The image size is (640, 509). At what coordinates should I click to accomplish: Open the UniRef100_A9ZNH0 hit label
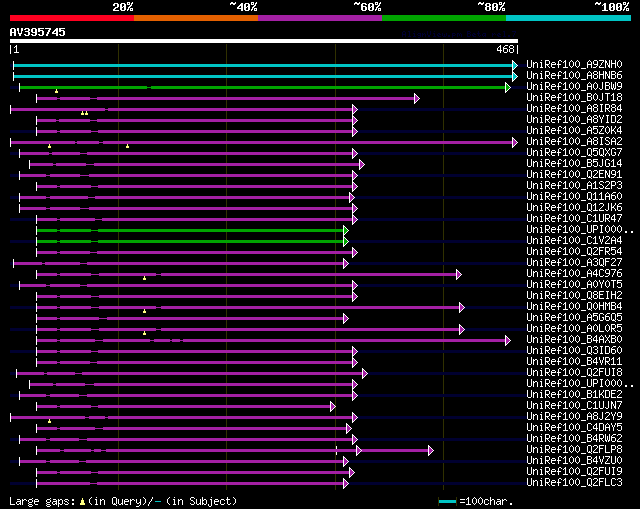pyautogui.click(x=574, y=64)
